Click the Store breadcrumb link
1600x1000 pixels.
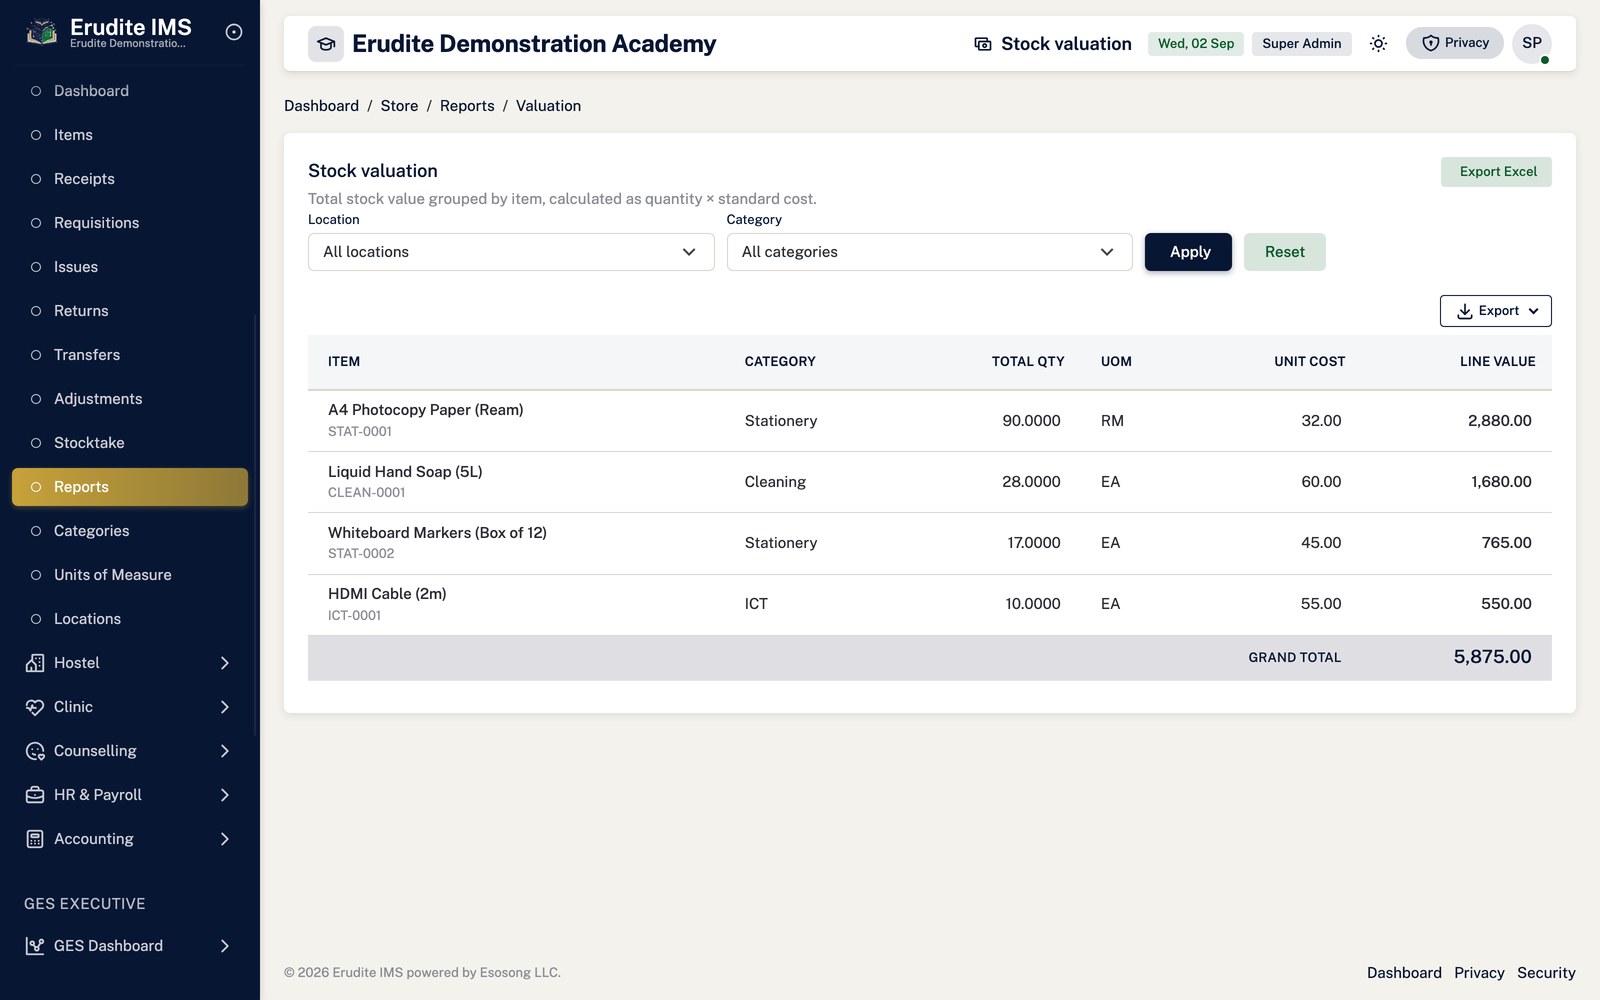click(399, 106)
